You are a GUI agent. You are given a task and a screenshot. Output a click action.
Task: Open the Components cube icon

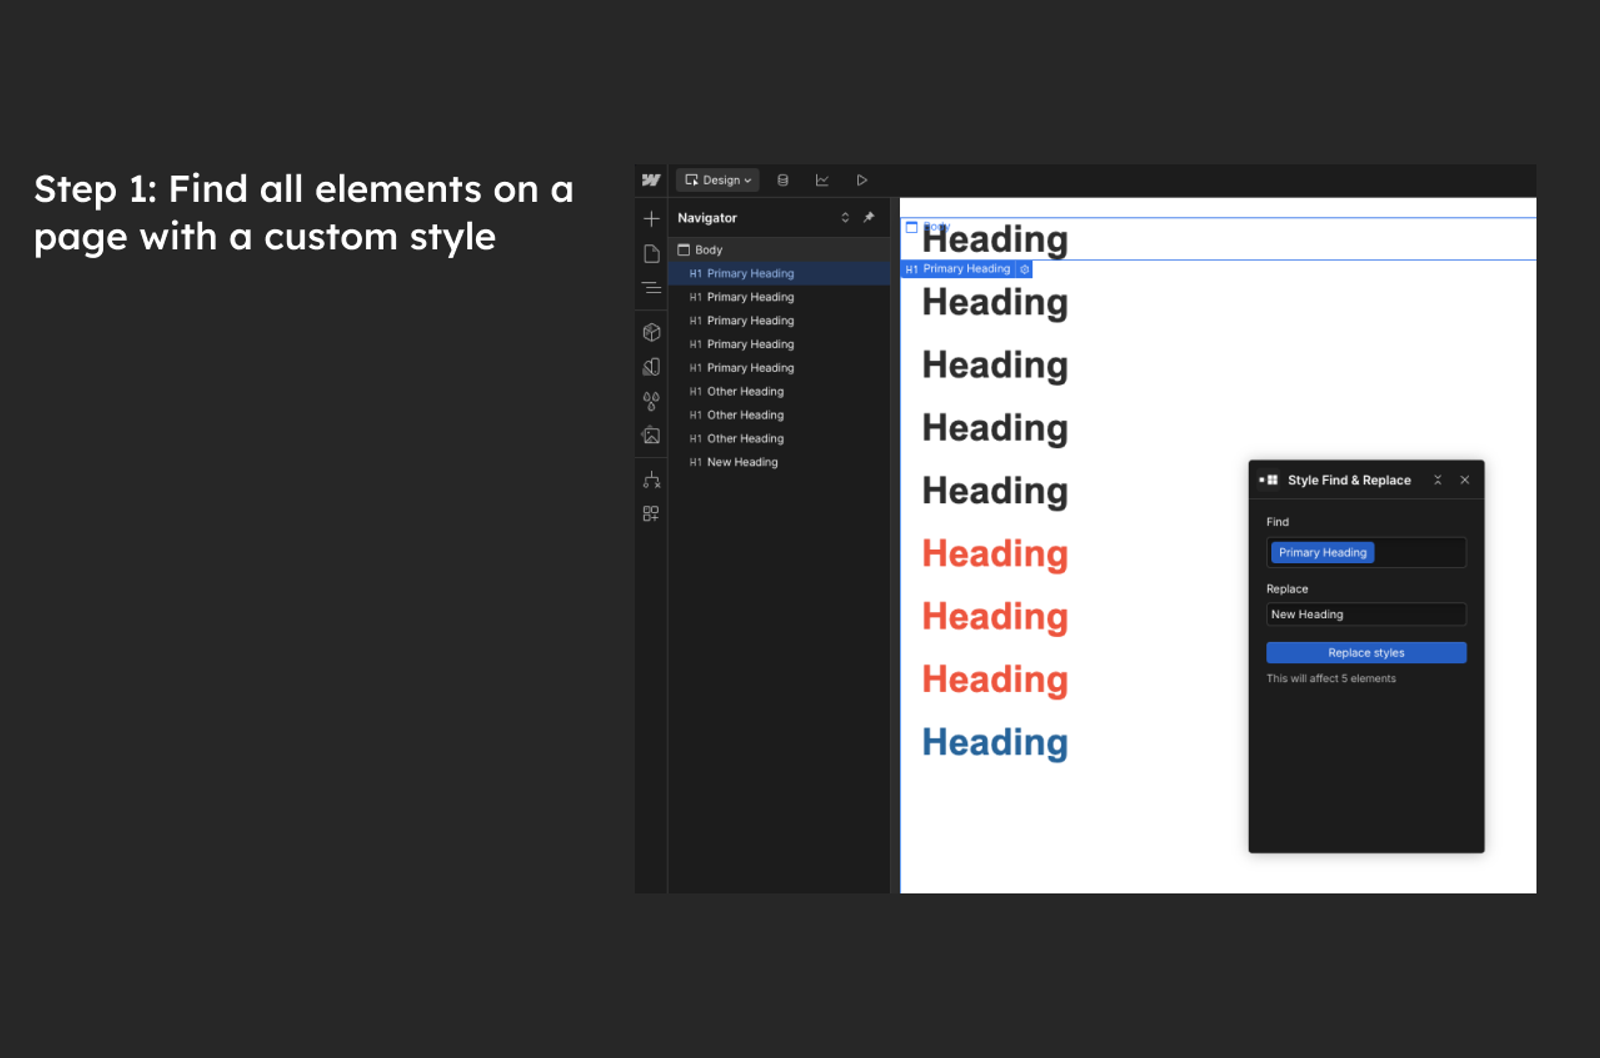click(651, 332)
